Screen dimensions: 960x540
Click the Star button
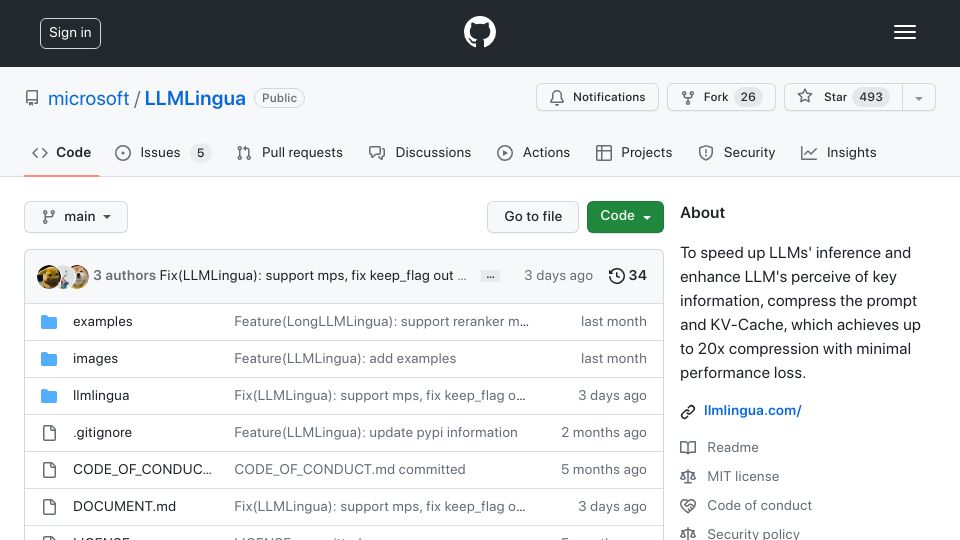click(x=843, y=97)
